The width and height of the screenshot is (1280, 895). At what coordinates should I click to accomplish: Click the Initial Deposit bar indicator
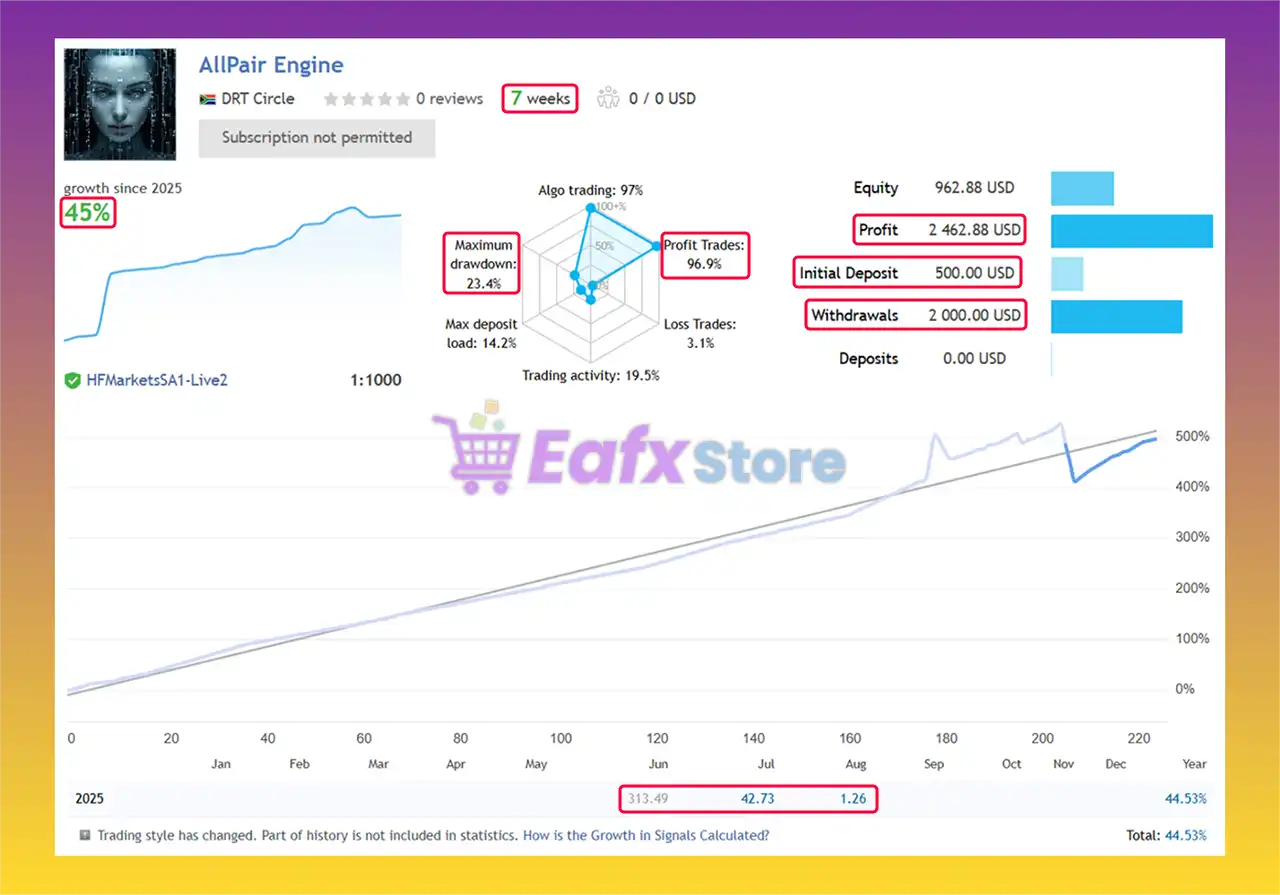pos(1067,273)
